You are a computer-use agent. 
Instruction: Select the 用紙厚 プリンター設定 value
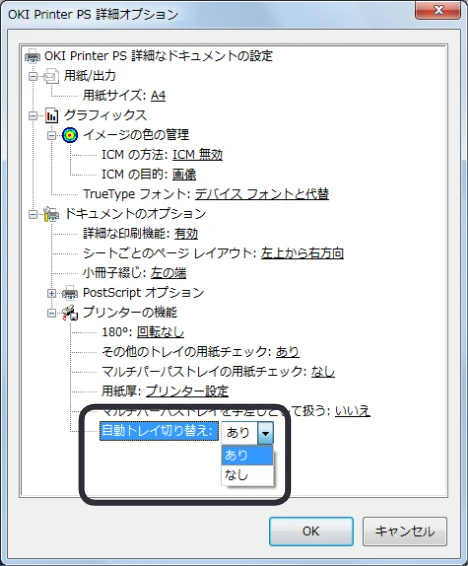point(187,391)
